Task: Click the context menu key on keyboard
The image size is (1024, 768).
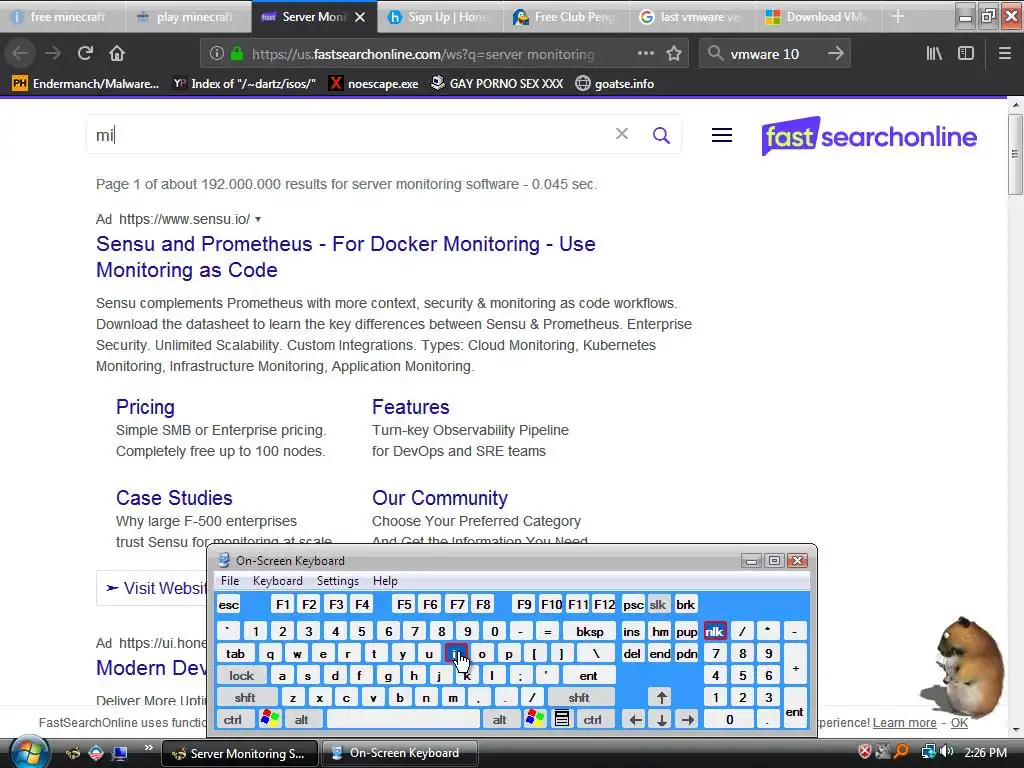Action: pyautogui.click(x=562, y=719)
